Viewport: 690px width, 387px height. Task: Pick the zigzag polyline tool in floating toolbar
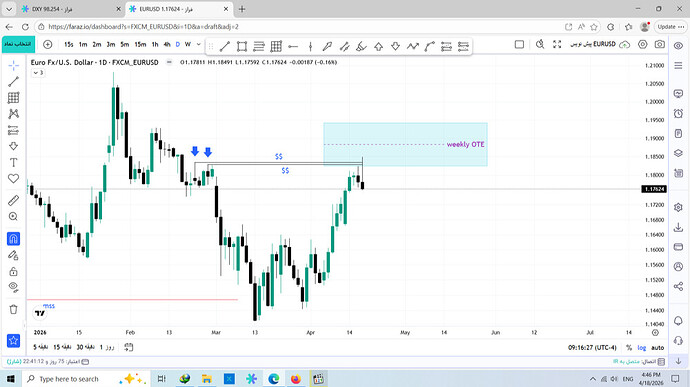click(x=412, y=46)
